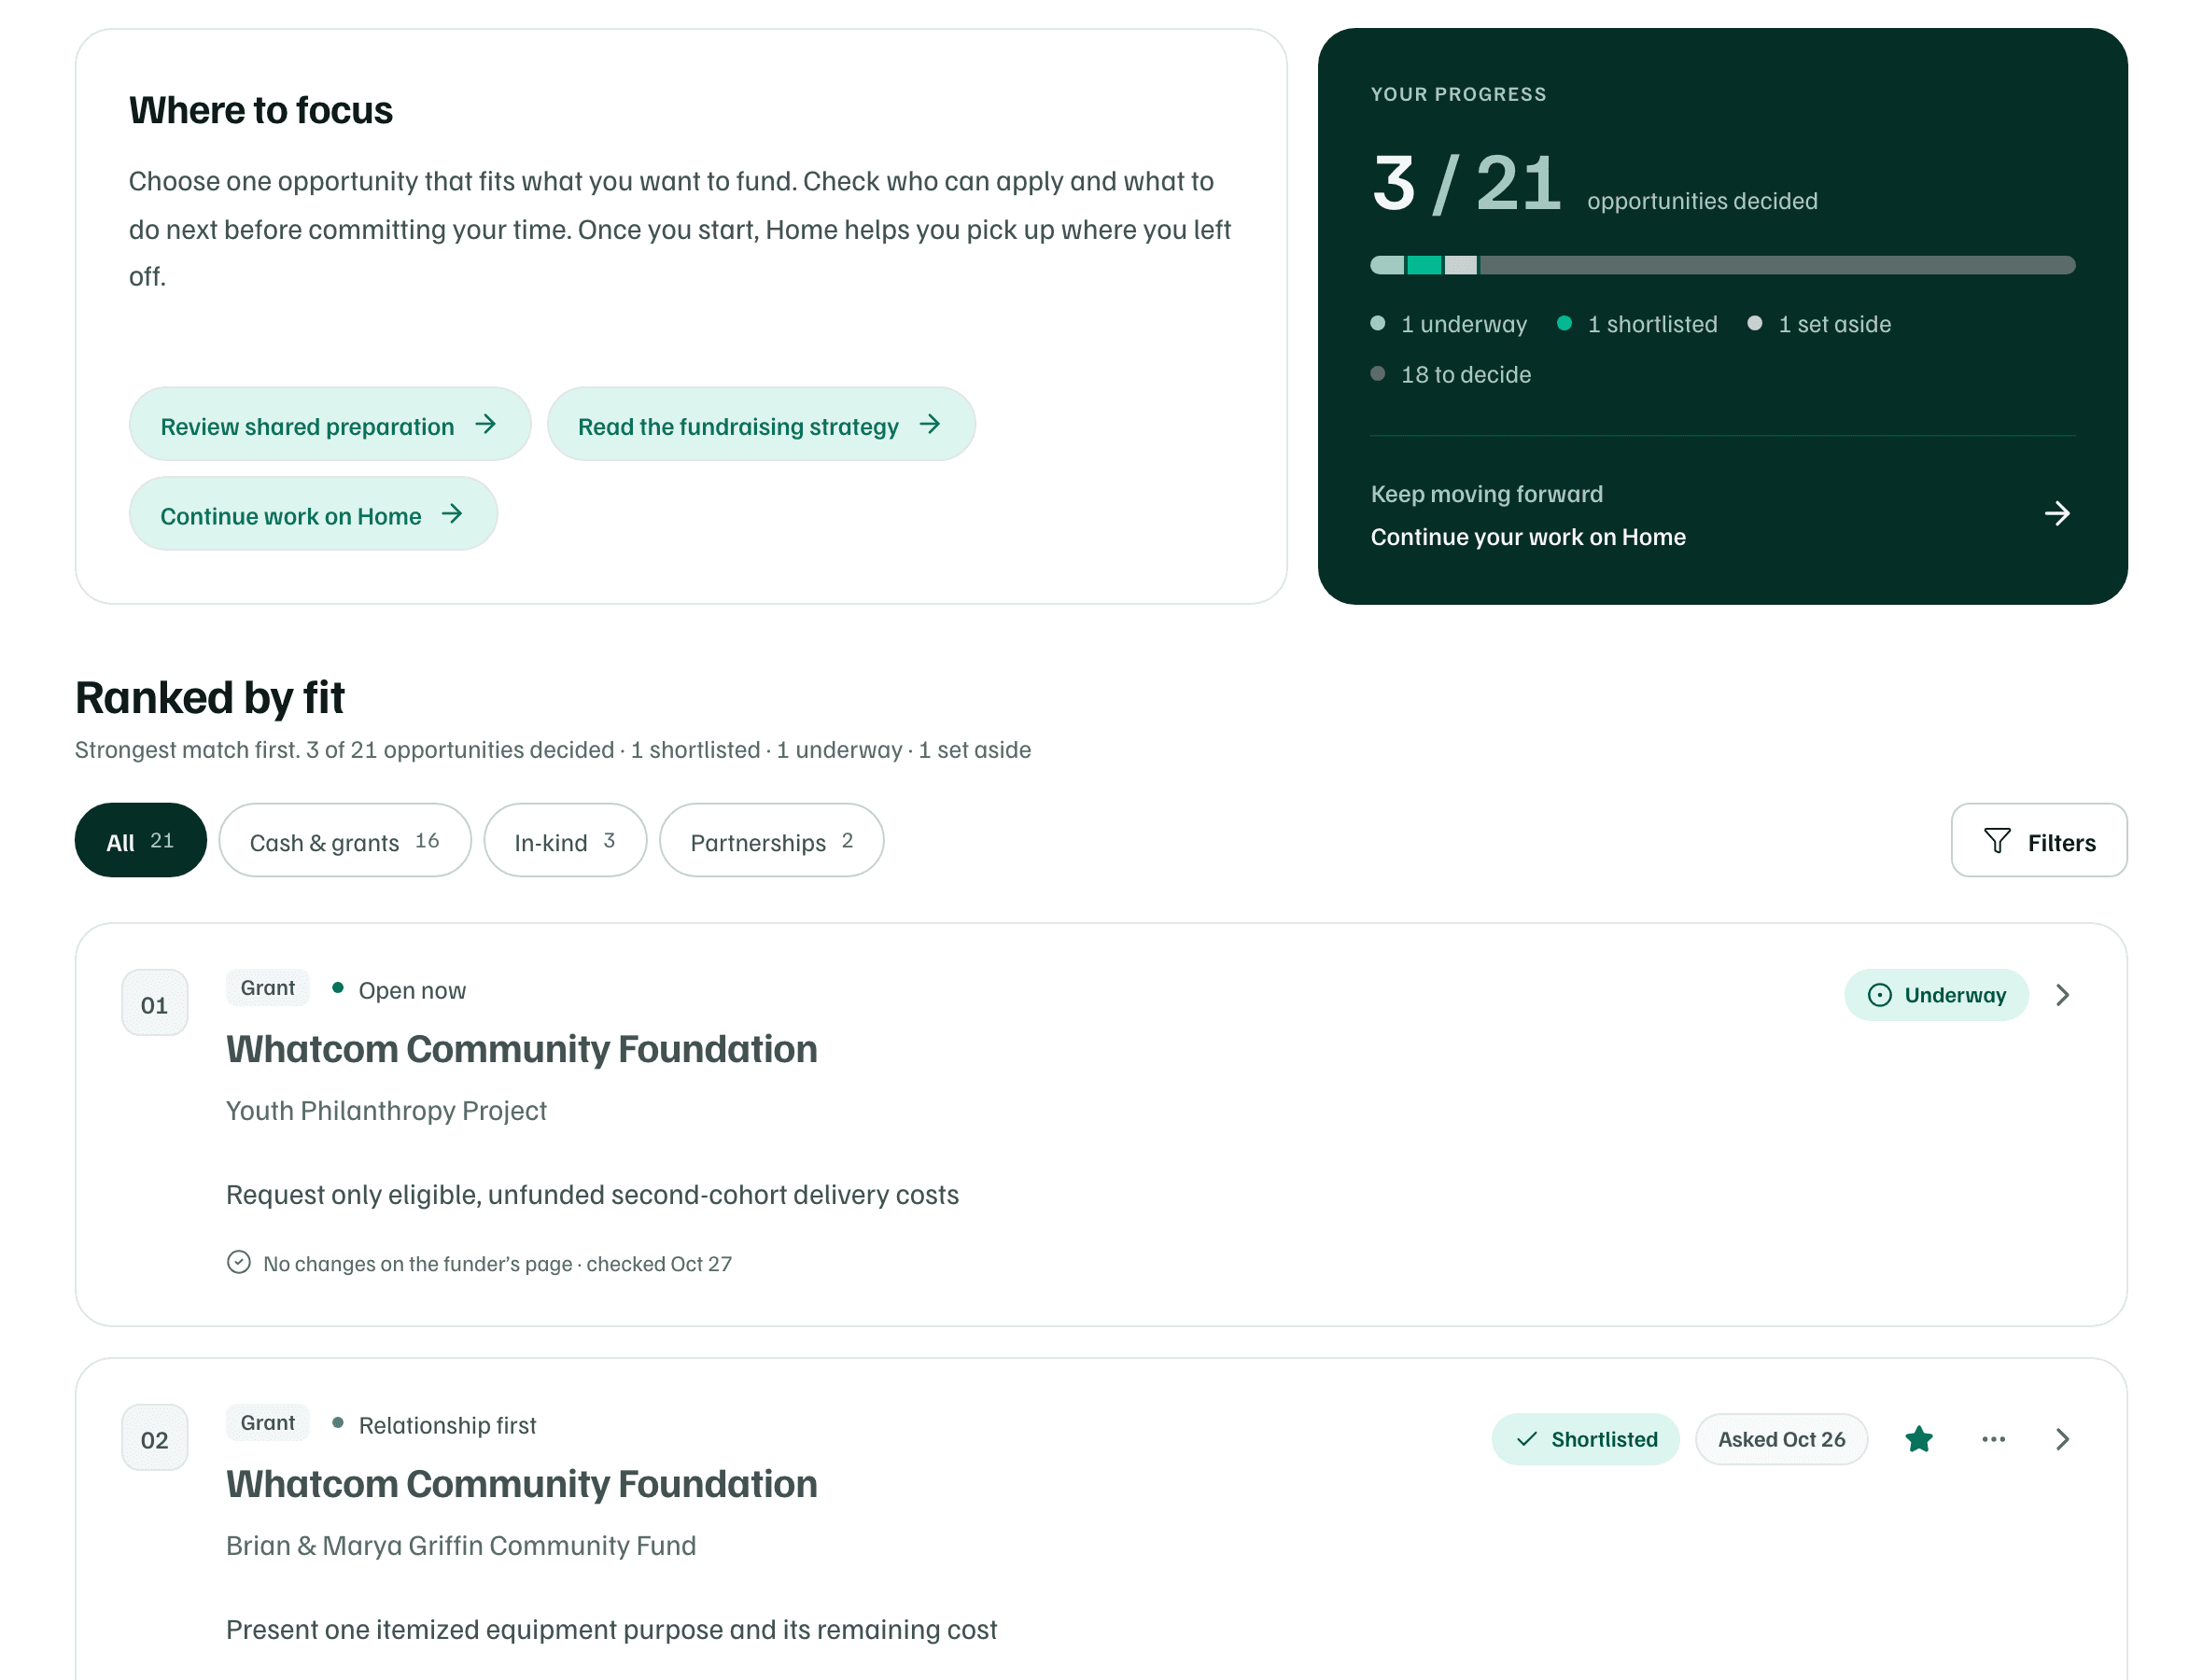Click Brian & Marya Griffin Community Fund text
Image resolution: width=2203 pixels, height=1680 pixels.
coord(461,1546)
